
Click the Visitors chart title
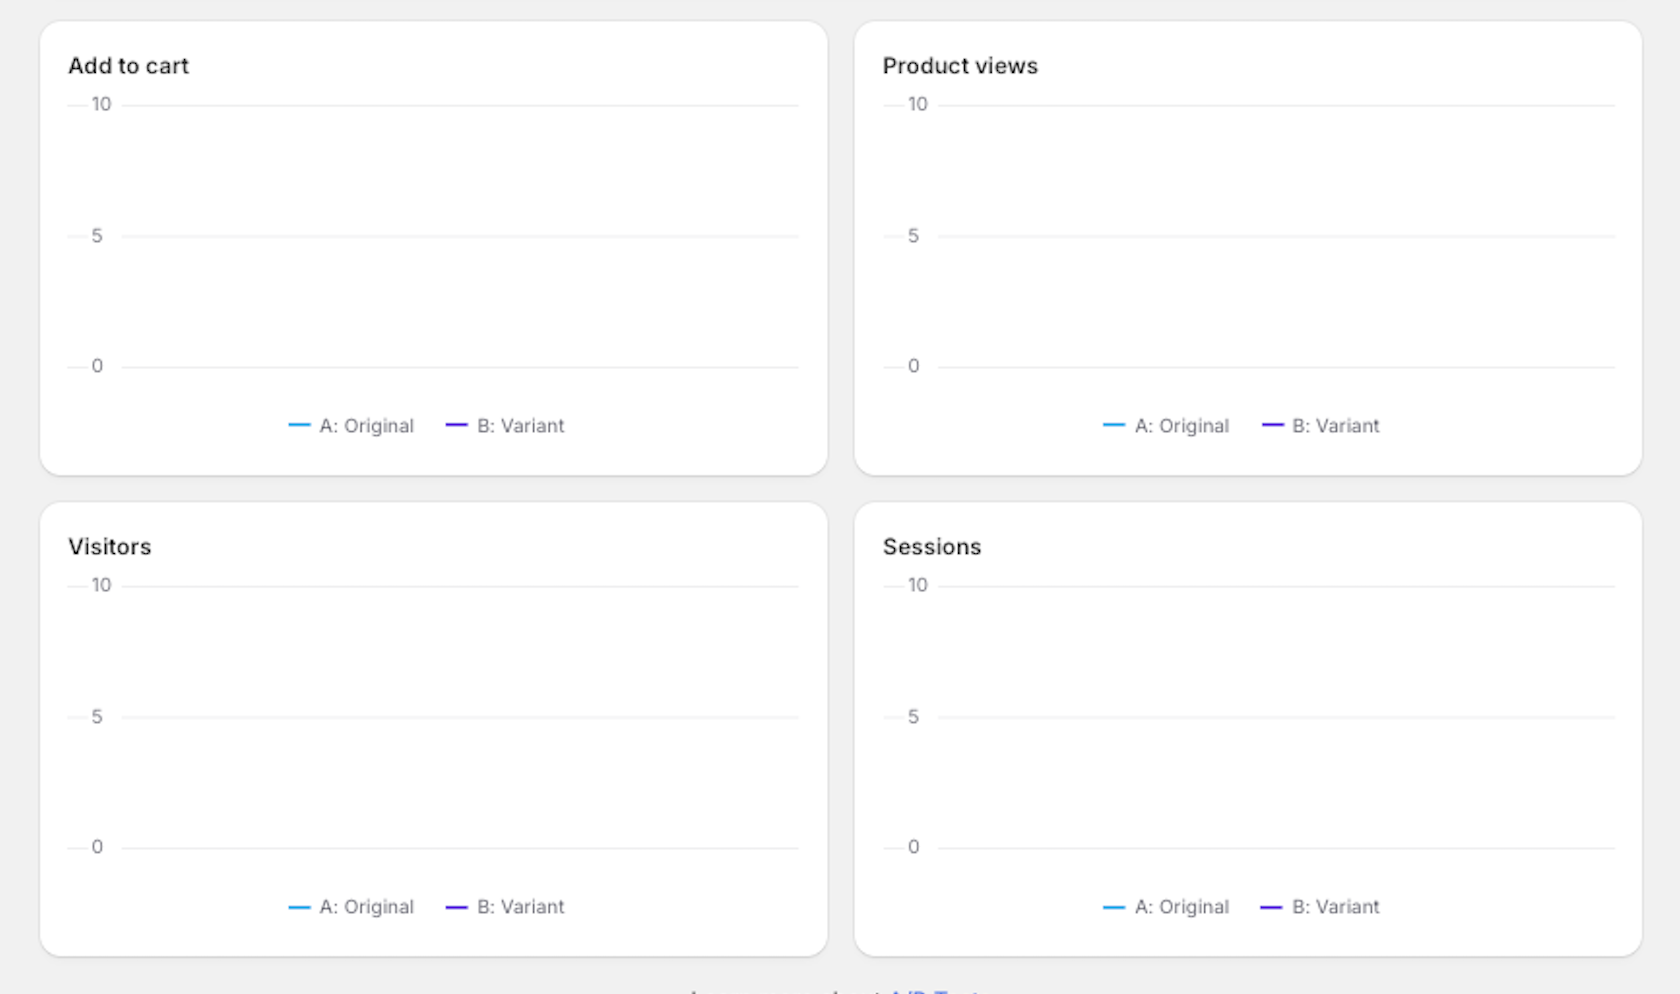(109, 547)
